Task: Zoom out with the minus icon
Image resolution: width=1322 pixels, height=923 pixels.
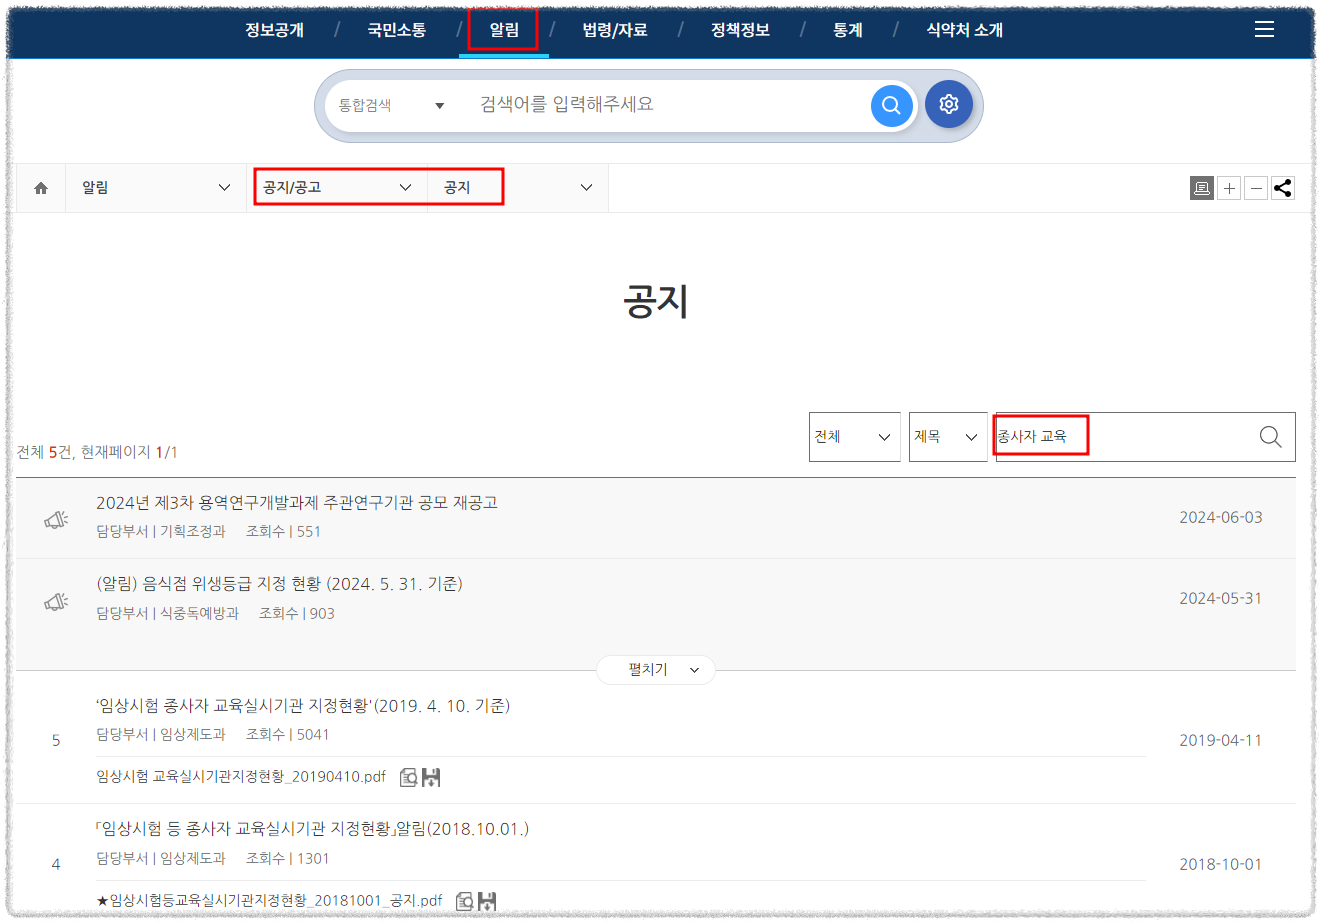Action: 1256,188
